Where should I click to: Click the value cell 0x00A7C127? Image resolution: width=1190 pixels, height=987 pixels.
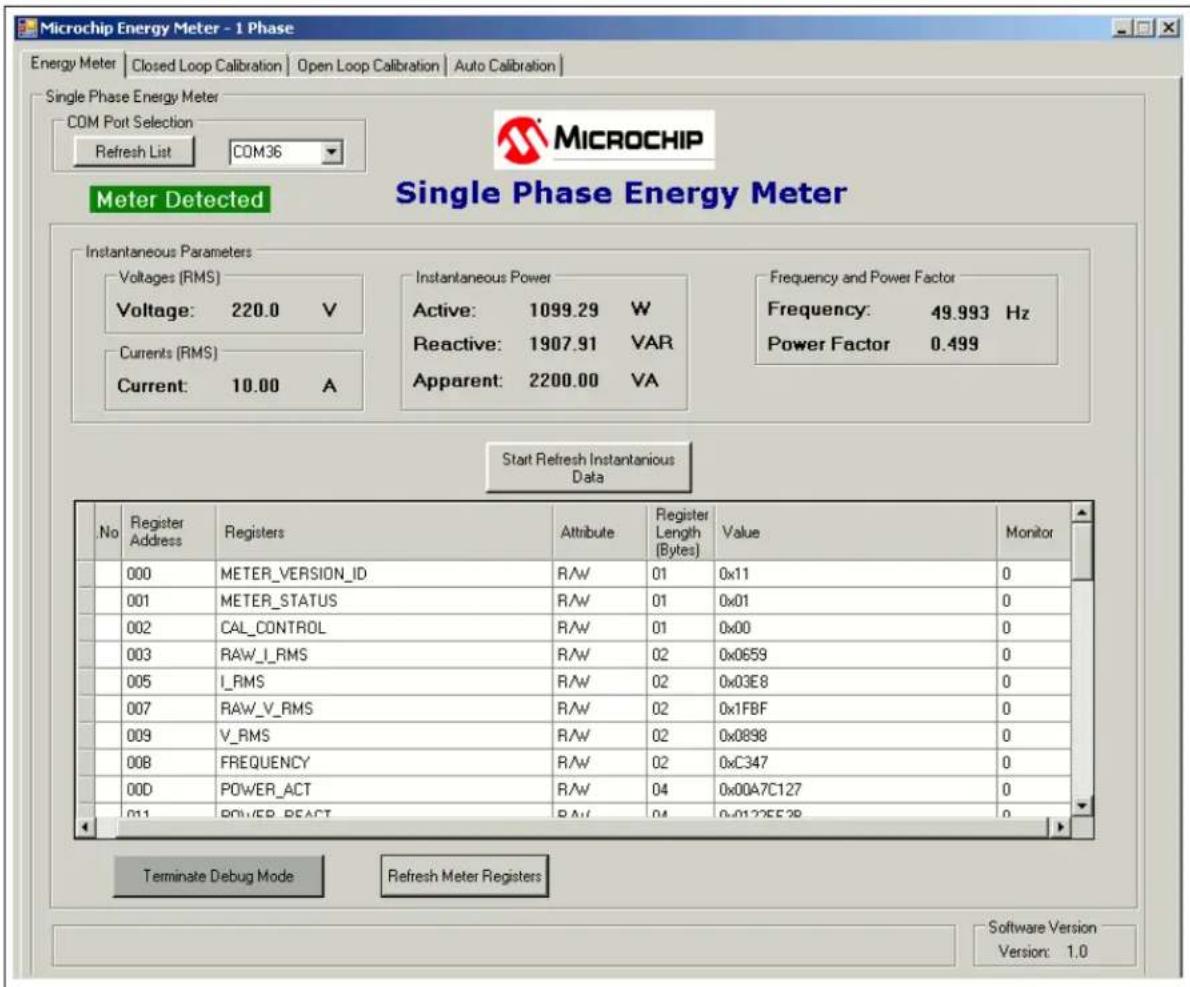click(855, 790)
